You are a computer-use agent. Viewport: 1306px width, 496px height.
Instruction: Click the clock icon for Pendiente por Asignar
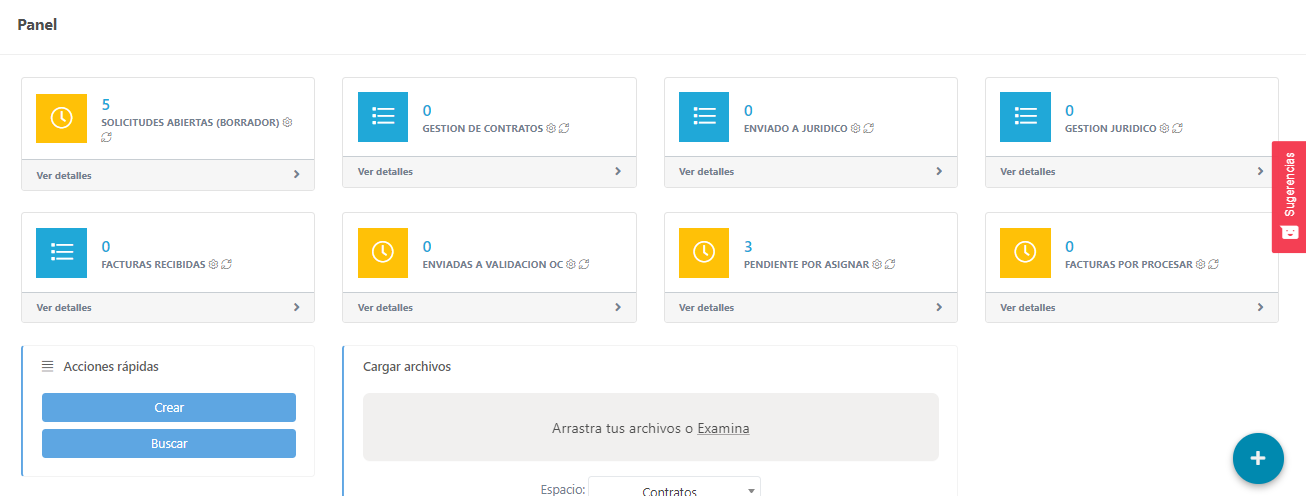[x=704, y=253]
